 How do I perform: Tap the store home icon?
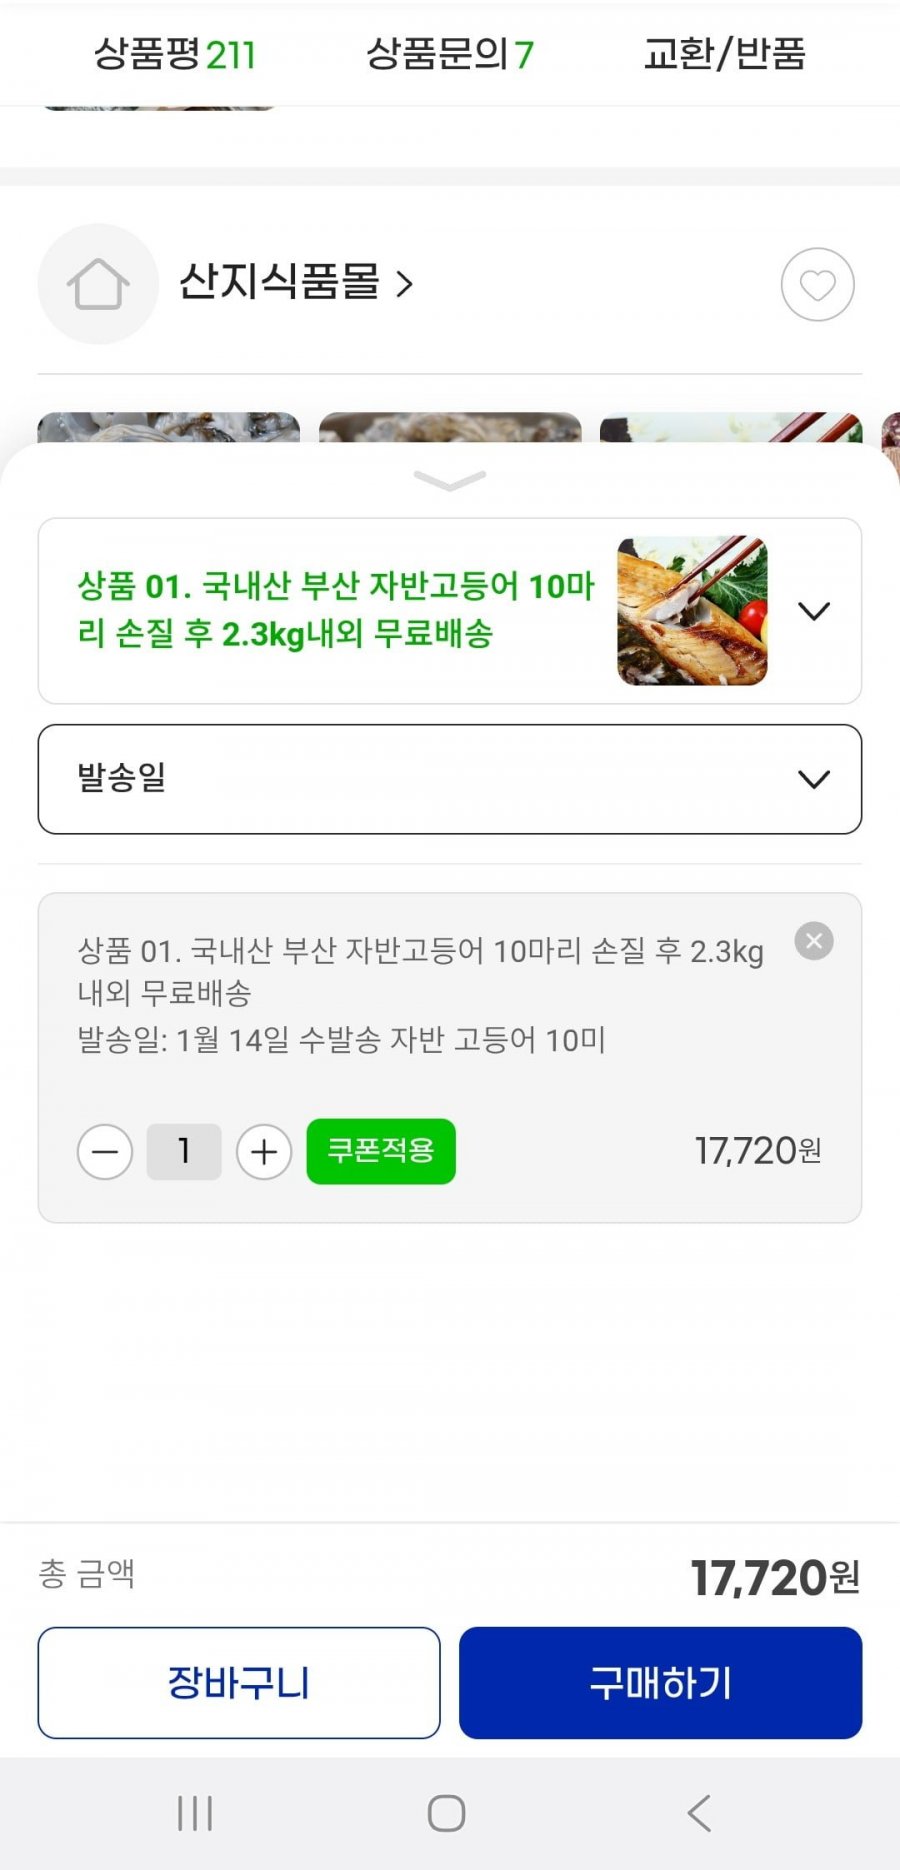[x=98, y=284]
